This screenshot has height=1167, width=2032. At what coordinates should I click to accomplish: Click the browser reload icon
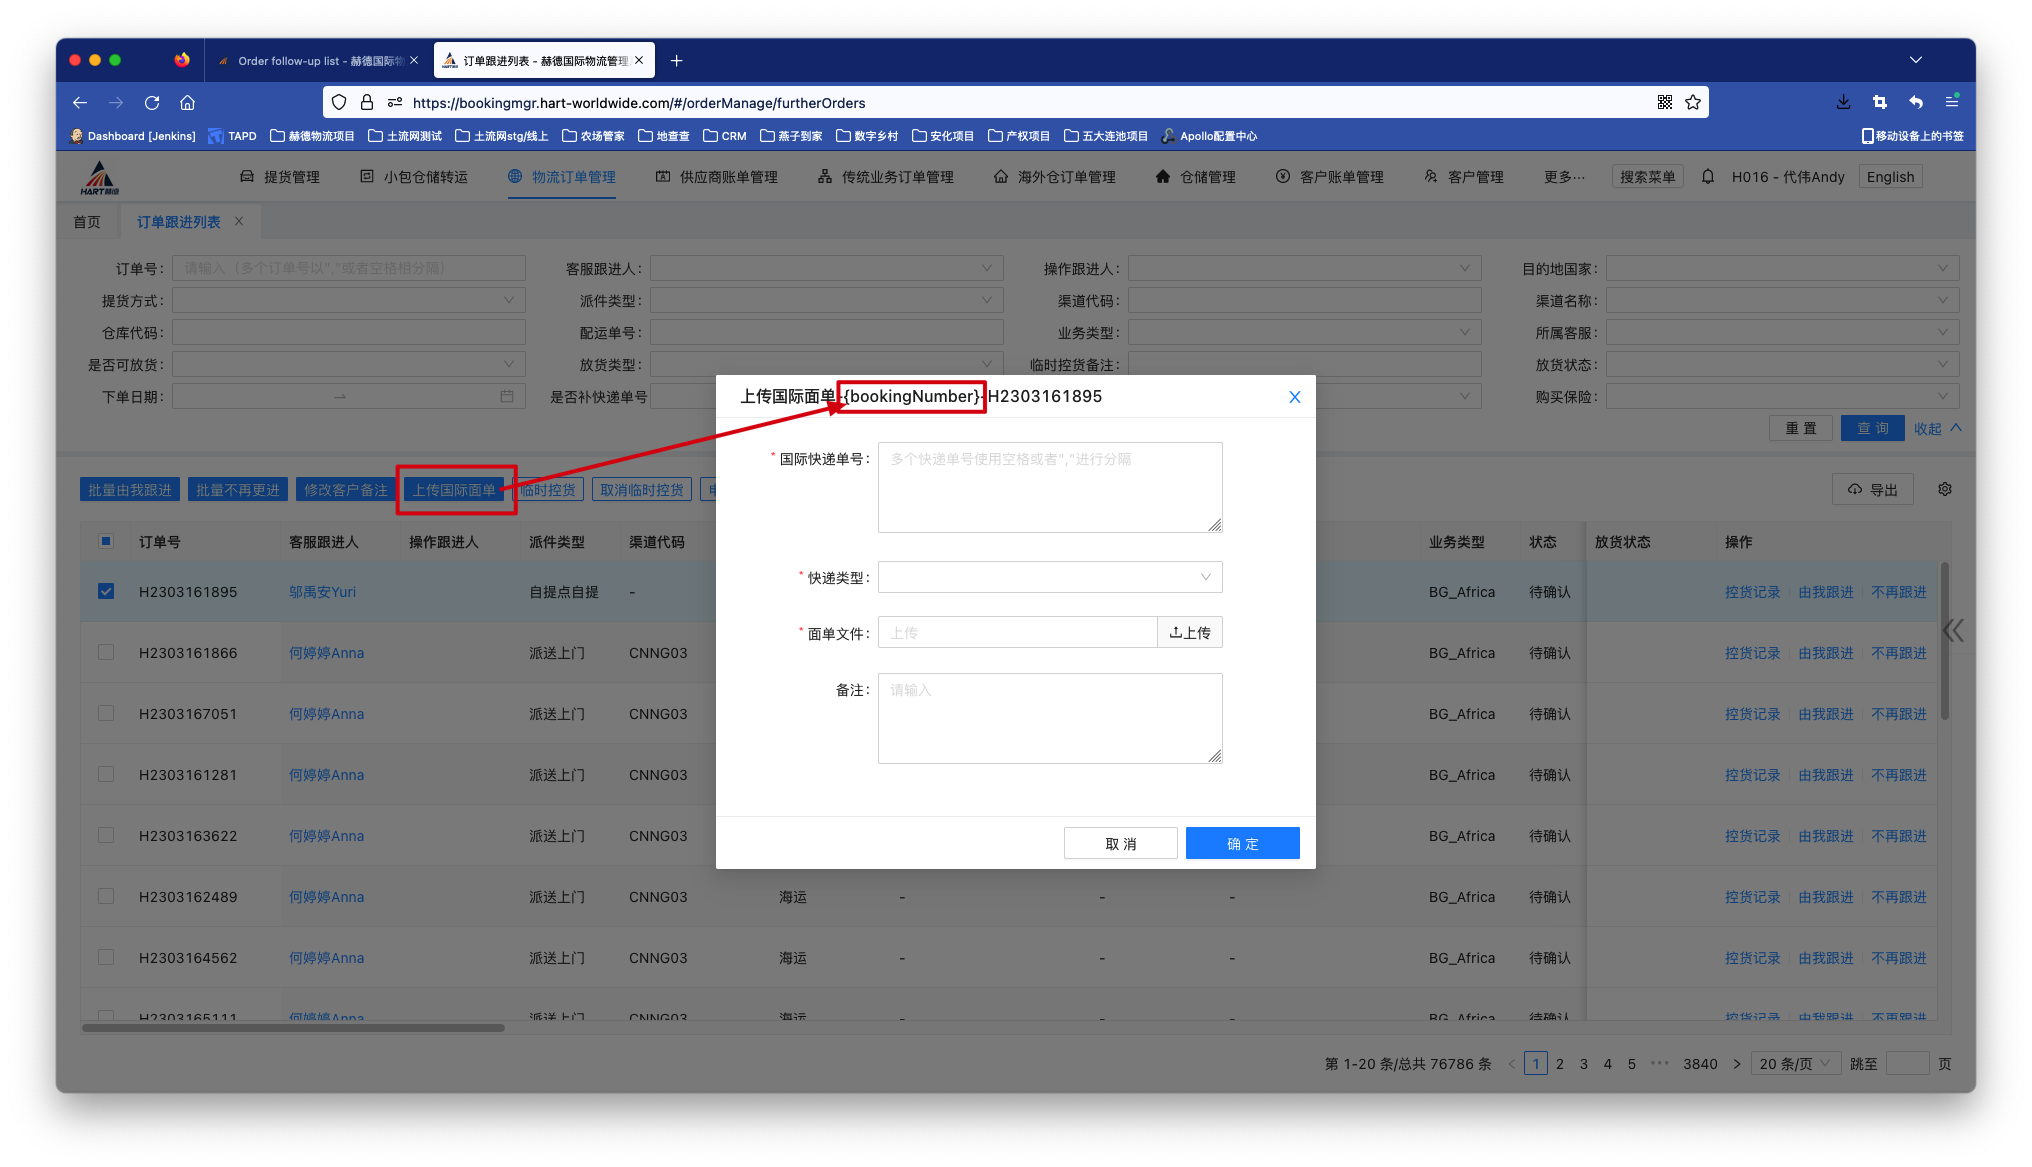coord(152,102)
